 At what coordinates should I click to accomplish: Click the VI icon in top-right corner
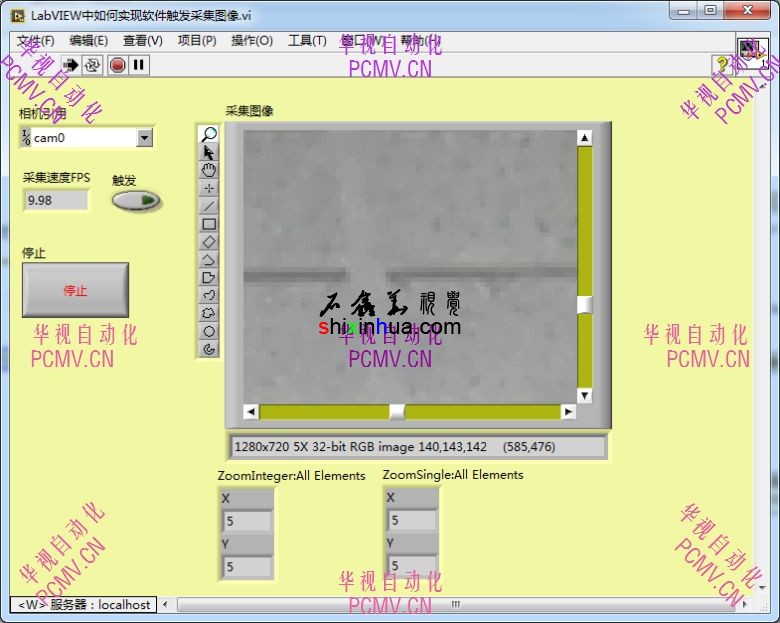[751, 53]
